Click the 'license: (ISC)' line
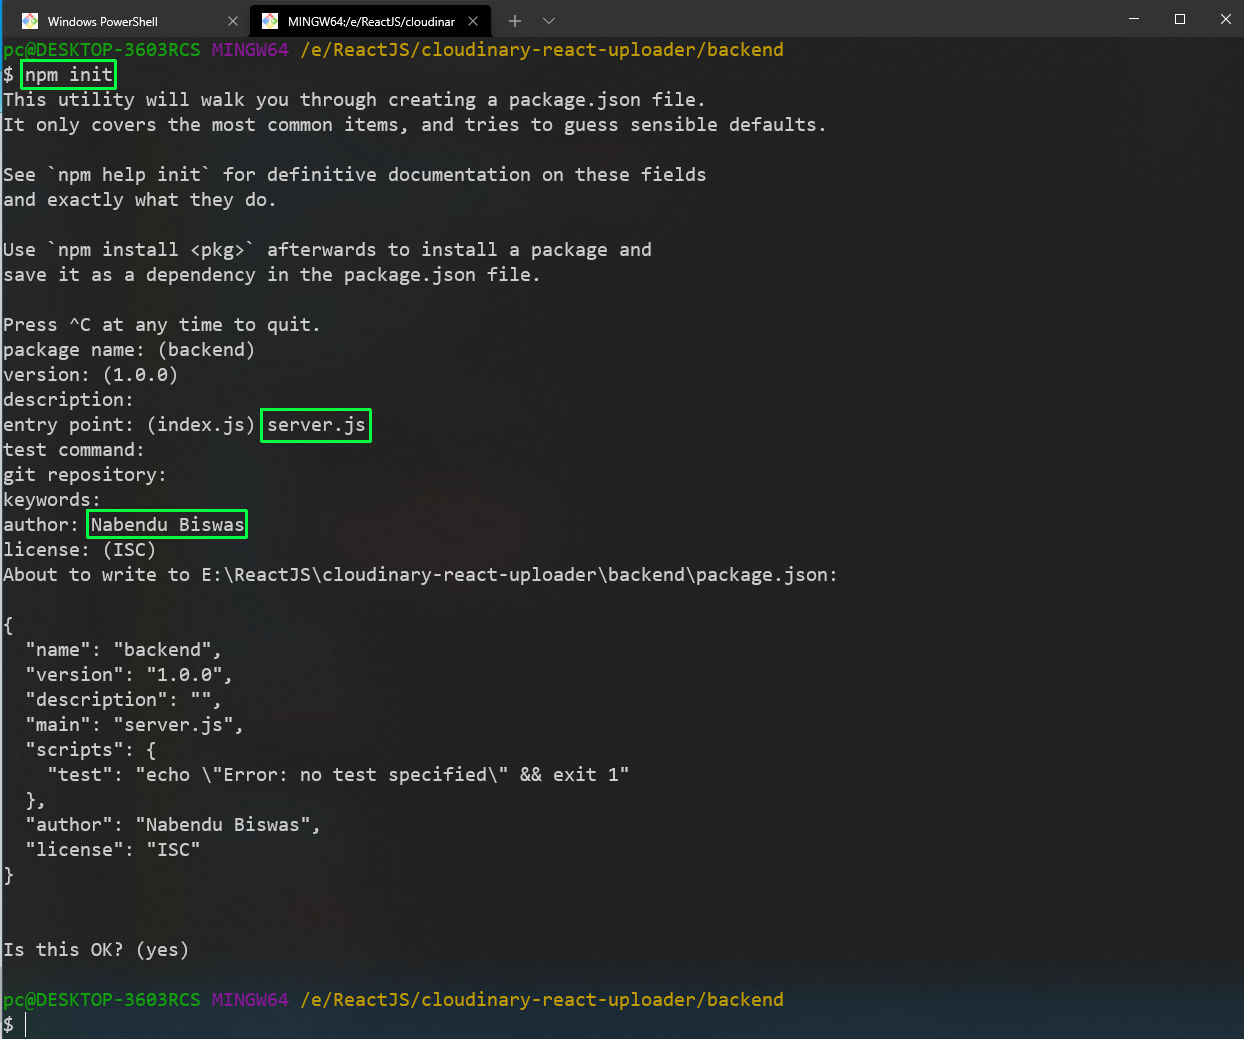 point(80,550)
